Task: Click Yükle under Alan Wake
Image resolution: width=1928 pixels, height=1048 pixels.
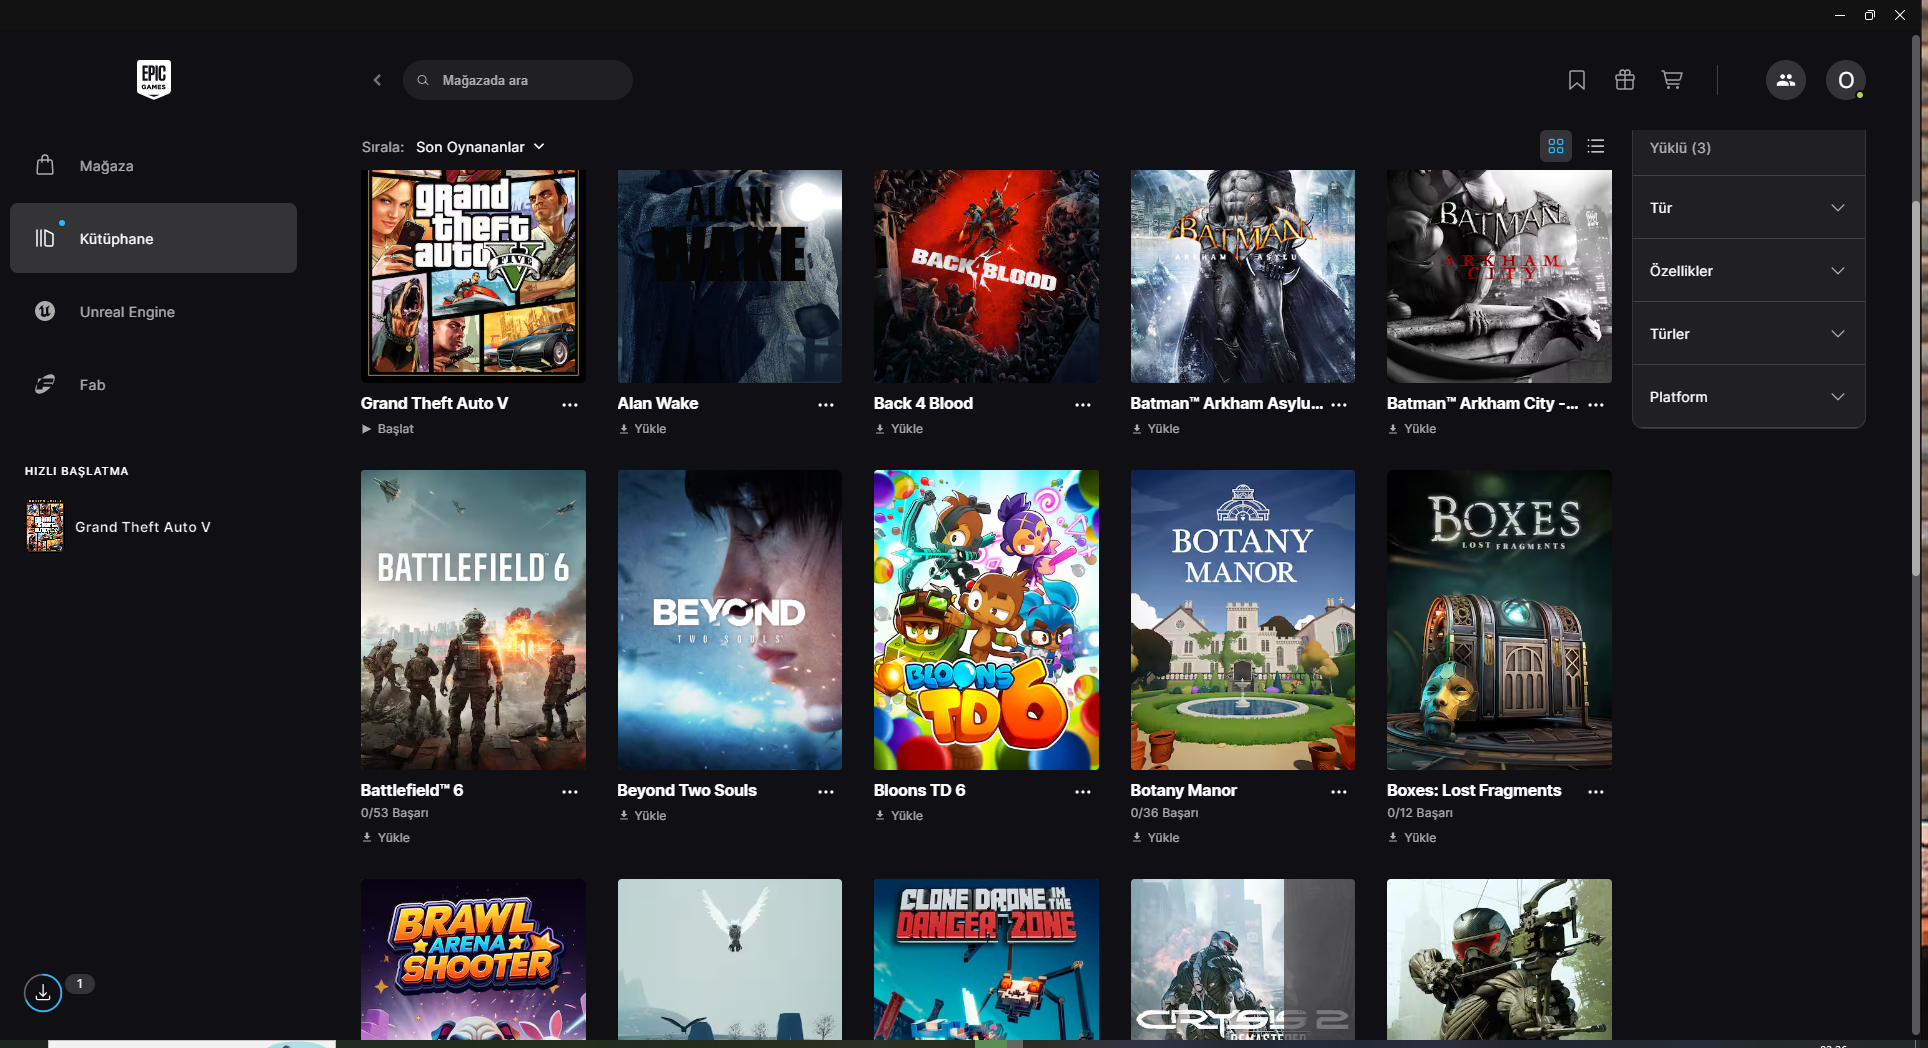Action: coord(642,429)
